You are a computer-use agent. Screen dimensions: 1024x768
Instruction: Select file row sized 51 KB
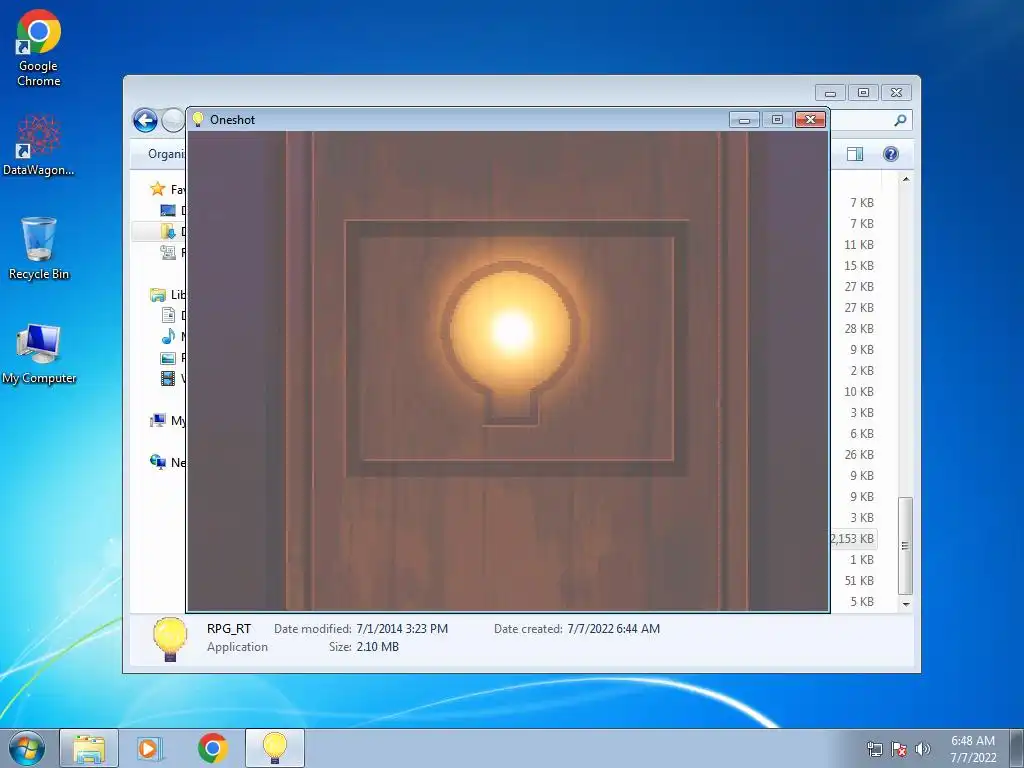pos(859,581)
